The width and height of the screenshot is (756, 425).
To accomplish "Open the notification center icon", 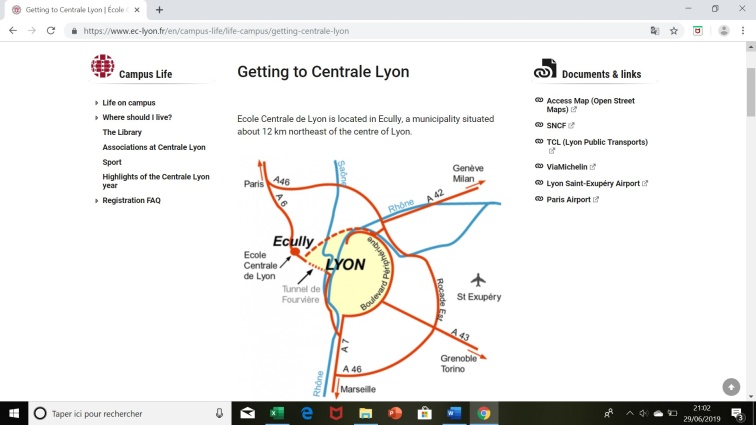I will 737,413.
